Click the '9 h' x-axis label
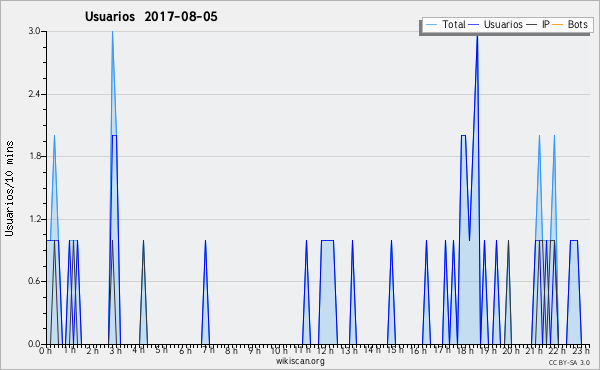The image size is (600, 370). click(254, 350)
